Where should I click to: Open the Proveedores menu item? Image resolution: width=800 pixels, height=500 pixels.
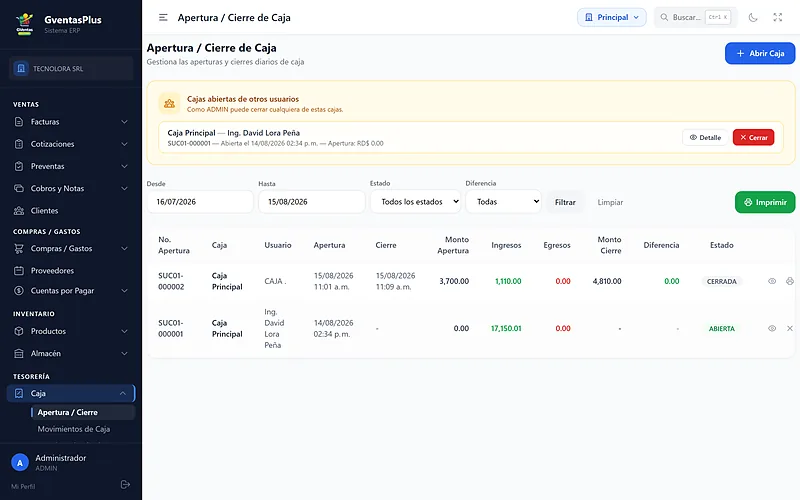[x=70, y=270]
